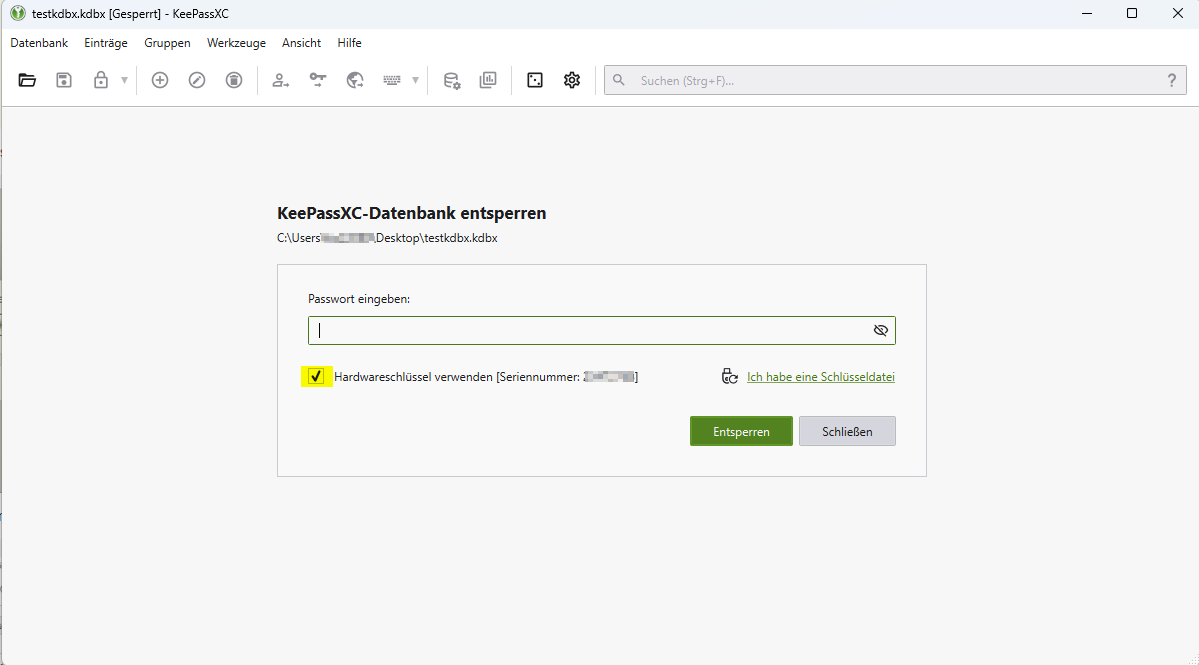Open the password generator dice icon
Screen dimensions: 1199x665
(x=535, y=80)
